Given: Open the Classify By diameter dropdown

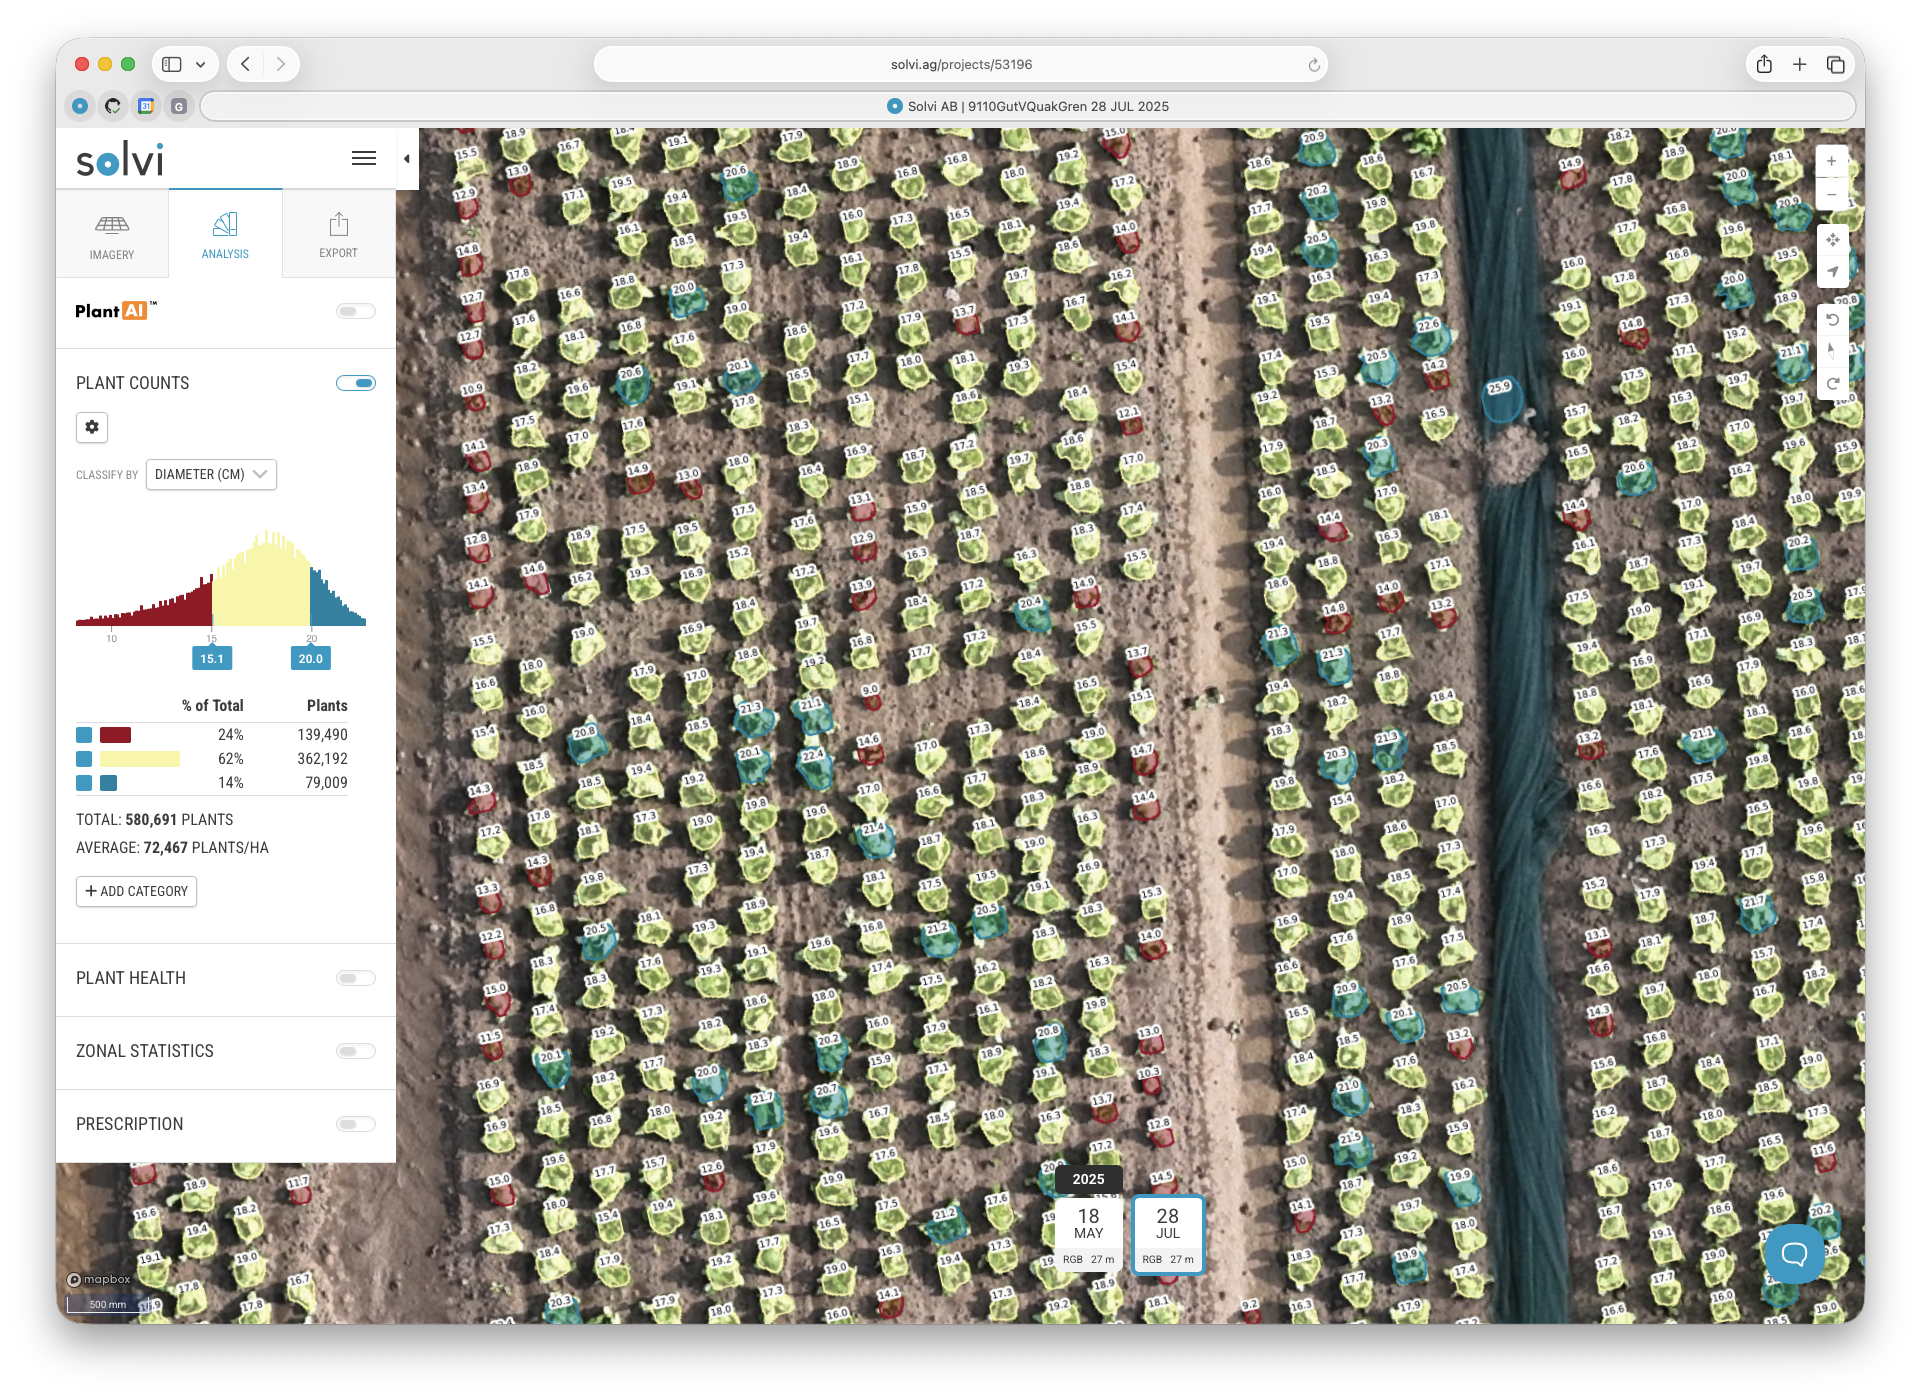Looking at the screenshot, I should [x=211, y=474].
